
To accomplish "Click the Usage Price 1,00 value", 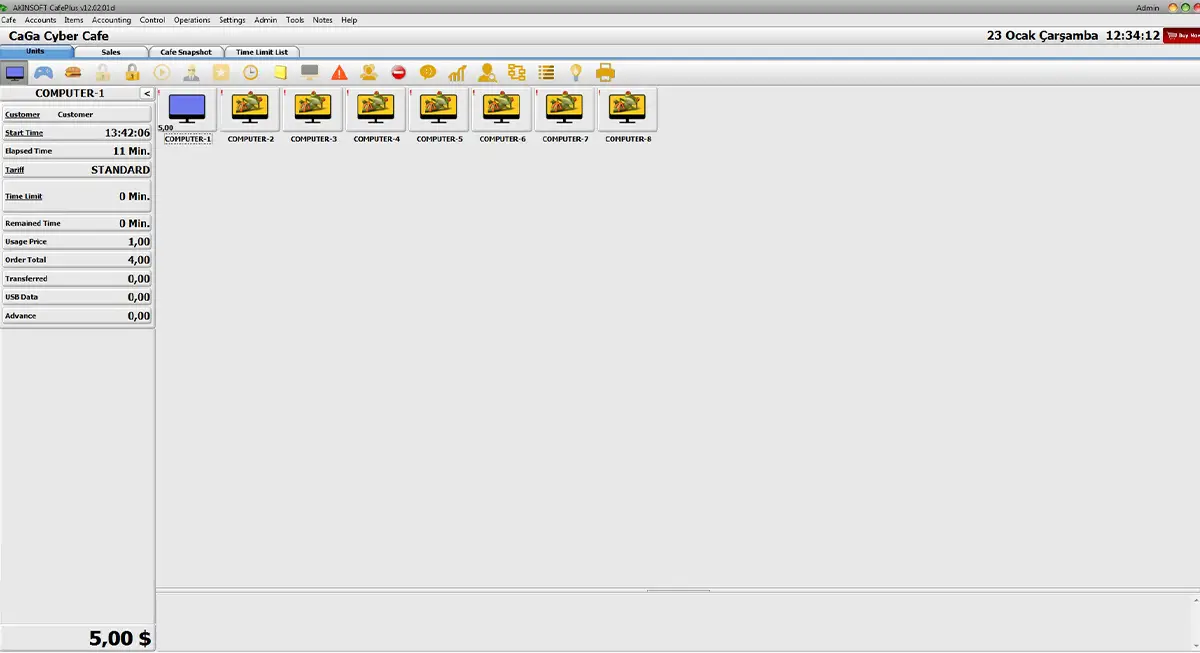I will tap(139, 242).
